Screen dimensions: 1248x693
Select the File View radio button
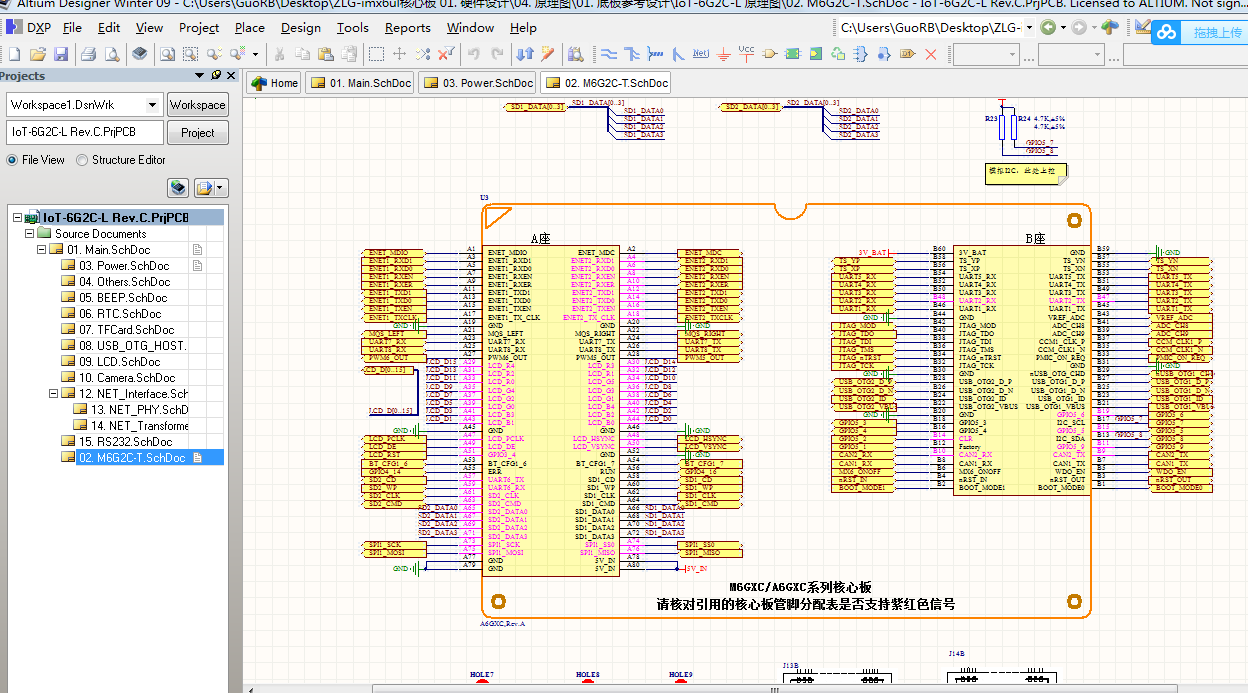point(12,160)
